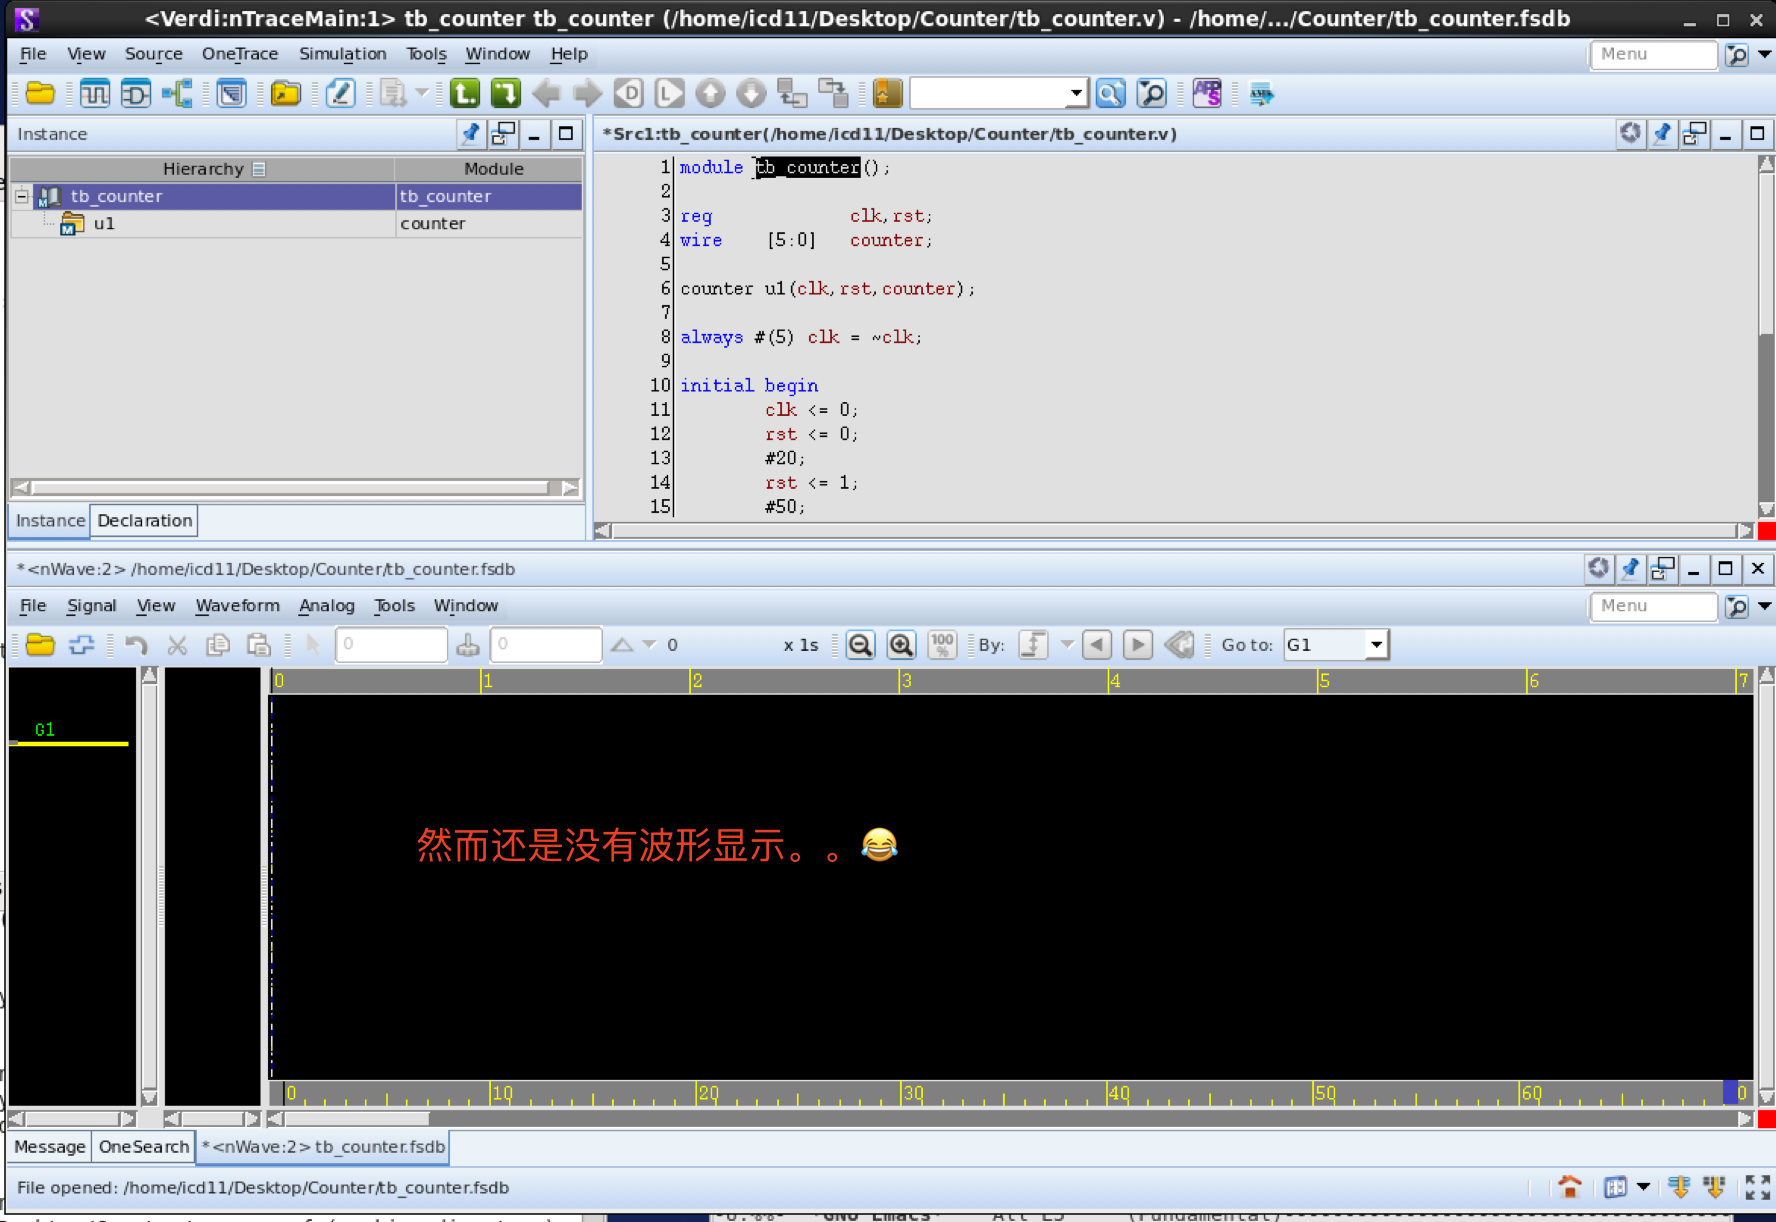The height and width of the screenshot is (1222, 1776).
Task: Undo last action in nWave toolbar
Action: (x=137, y=644)
